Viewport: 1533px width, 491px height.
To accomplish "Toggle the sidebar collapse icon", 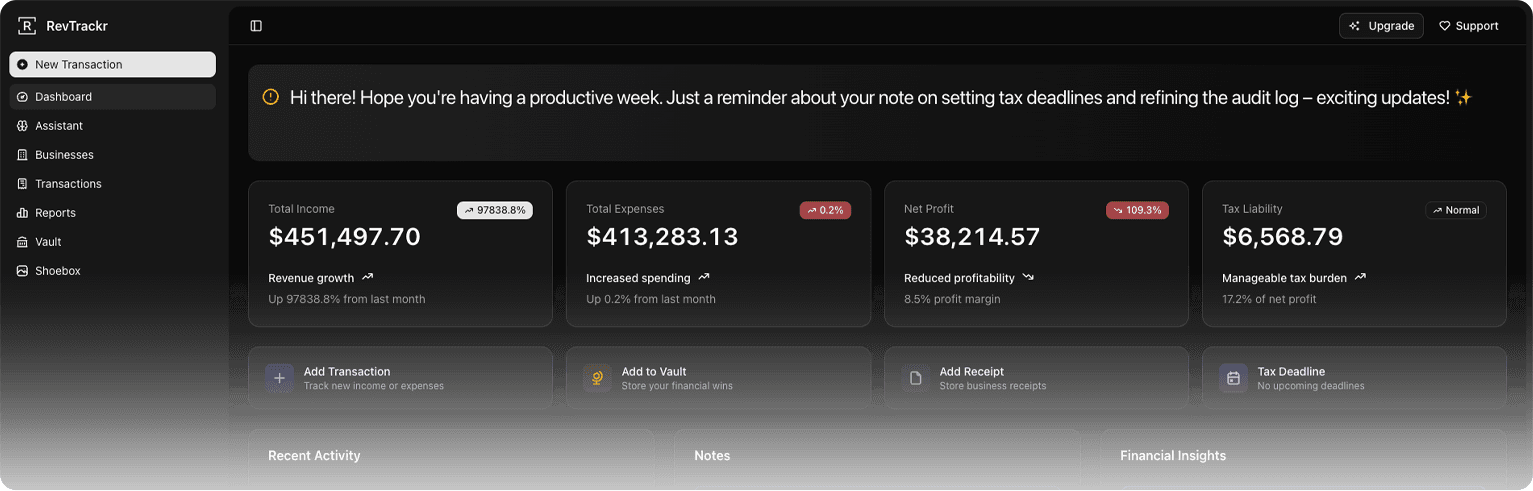I will click(x=256, y=26).
